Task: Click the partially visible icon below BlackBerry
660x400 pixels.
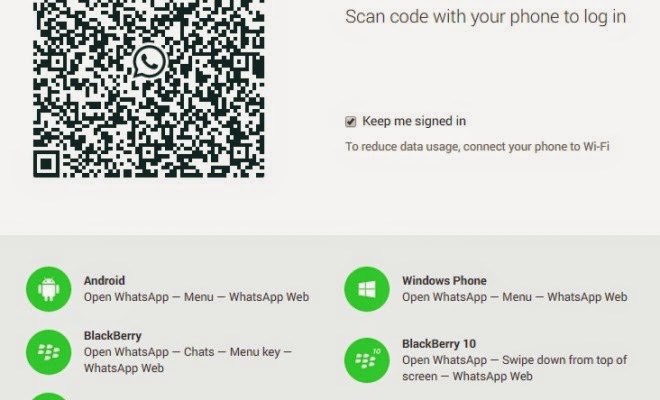Action: pos(49,396)
